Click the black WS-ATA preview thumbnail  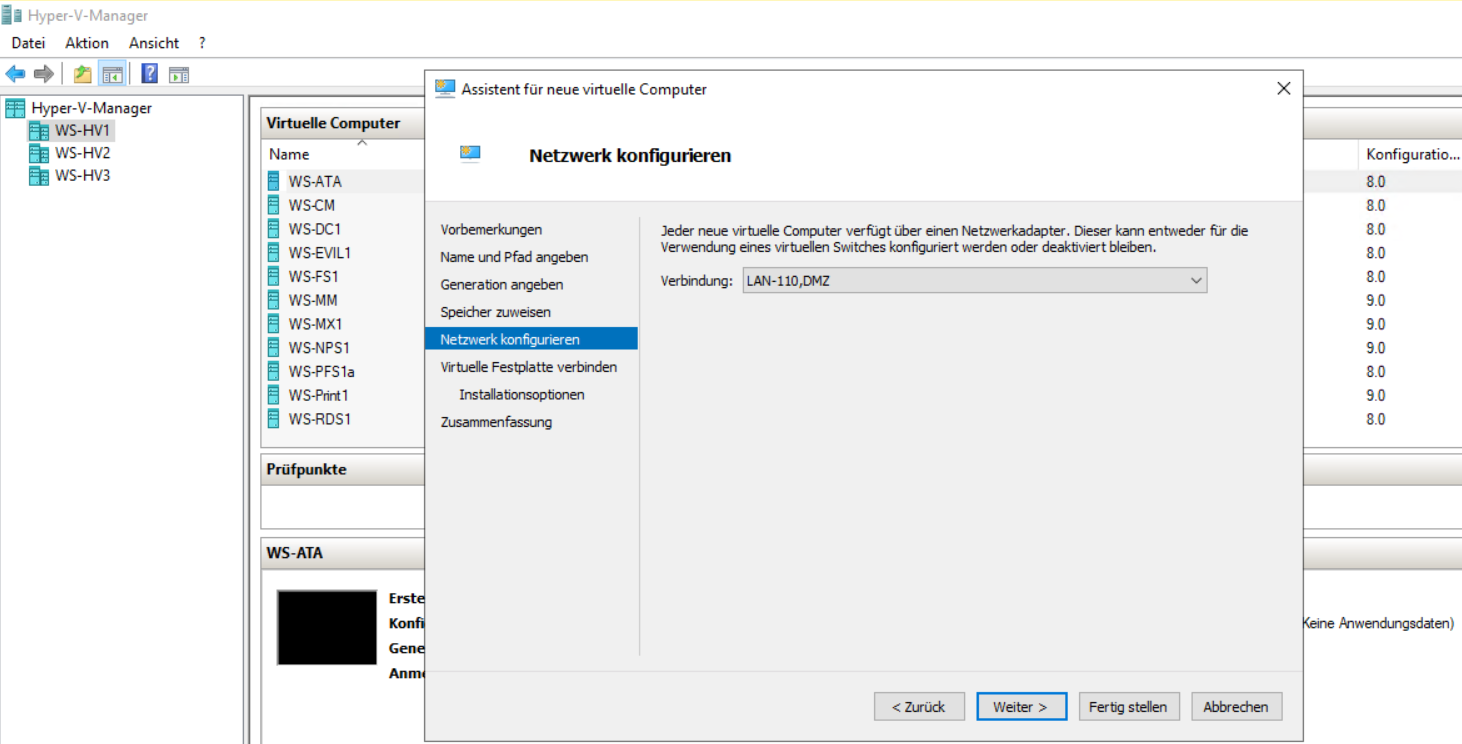tap(327, 628)
